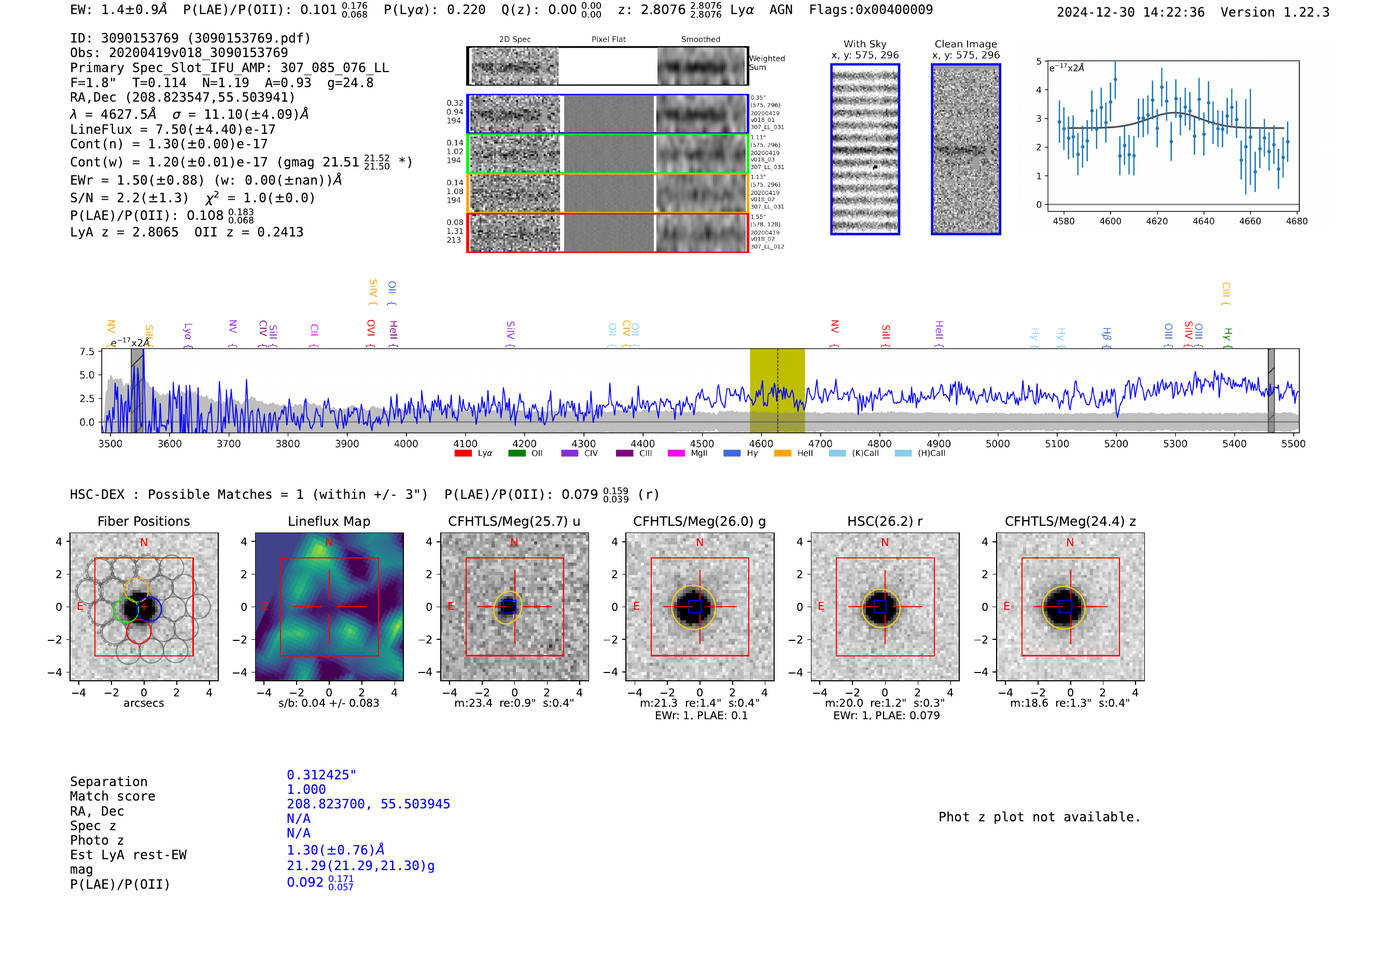This screenshot has width=1400, height=953.
Task: Select the red-bordered 2D spectrum row
Action: click(x=608, y=232)
